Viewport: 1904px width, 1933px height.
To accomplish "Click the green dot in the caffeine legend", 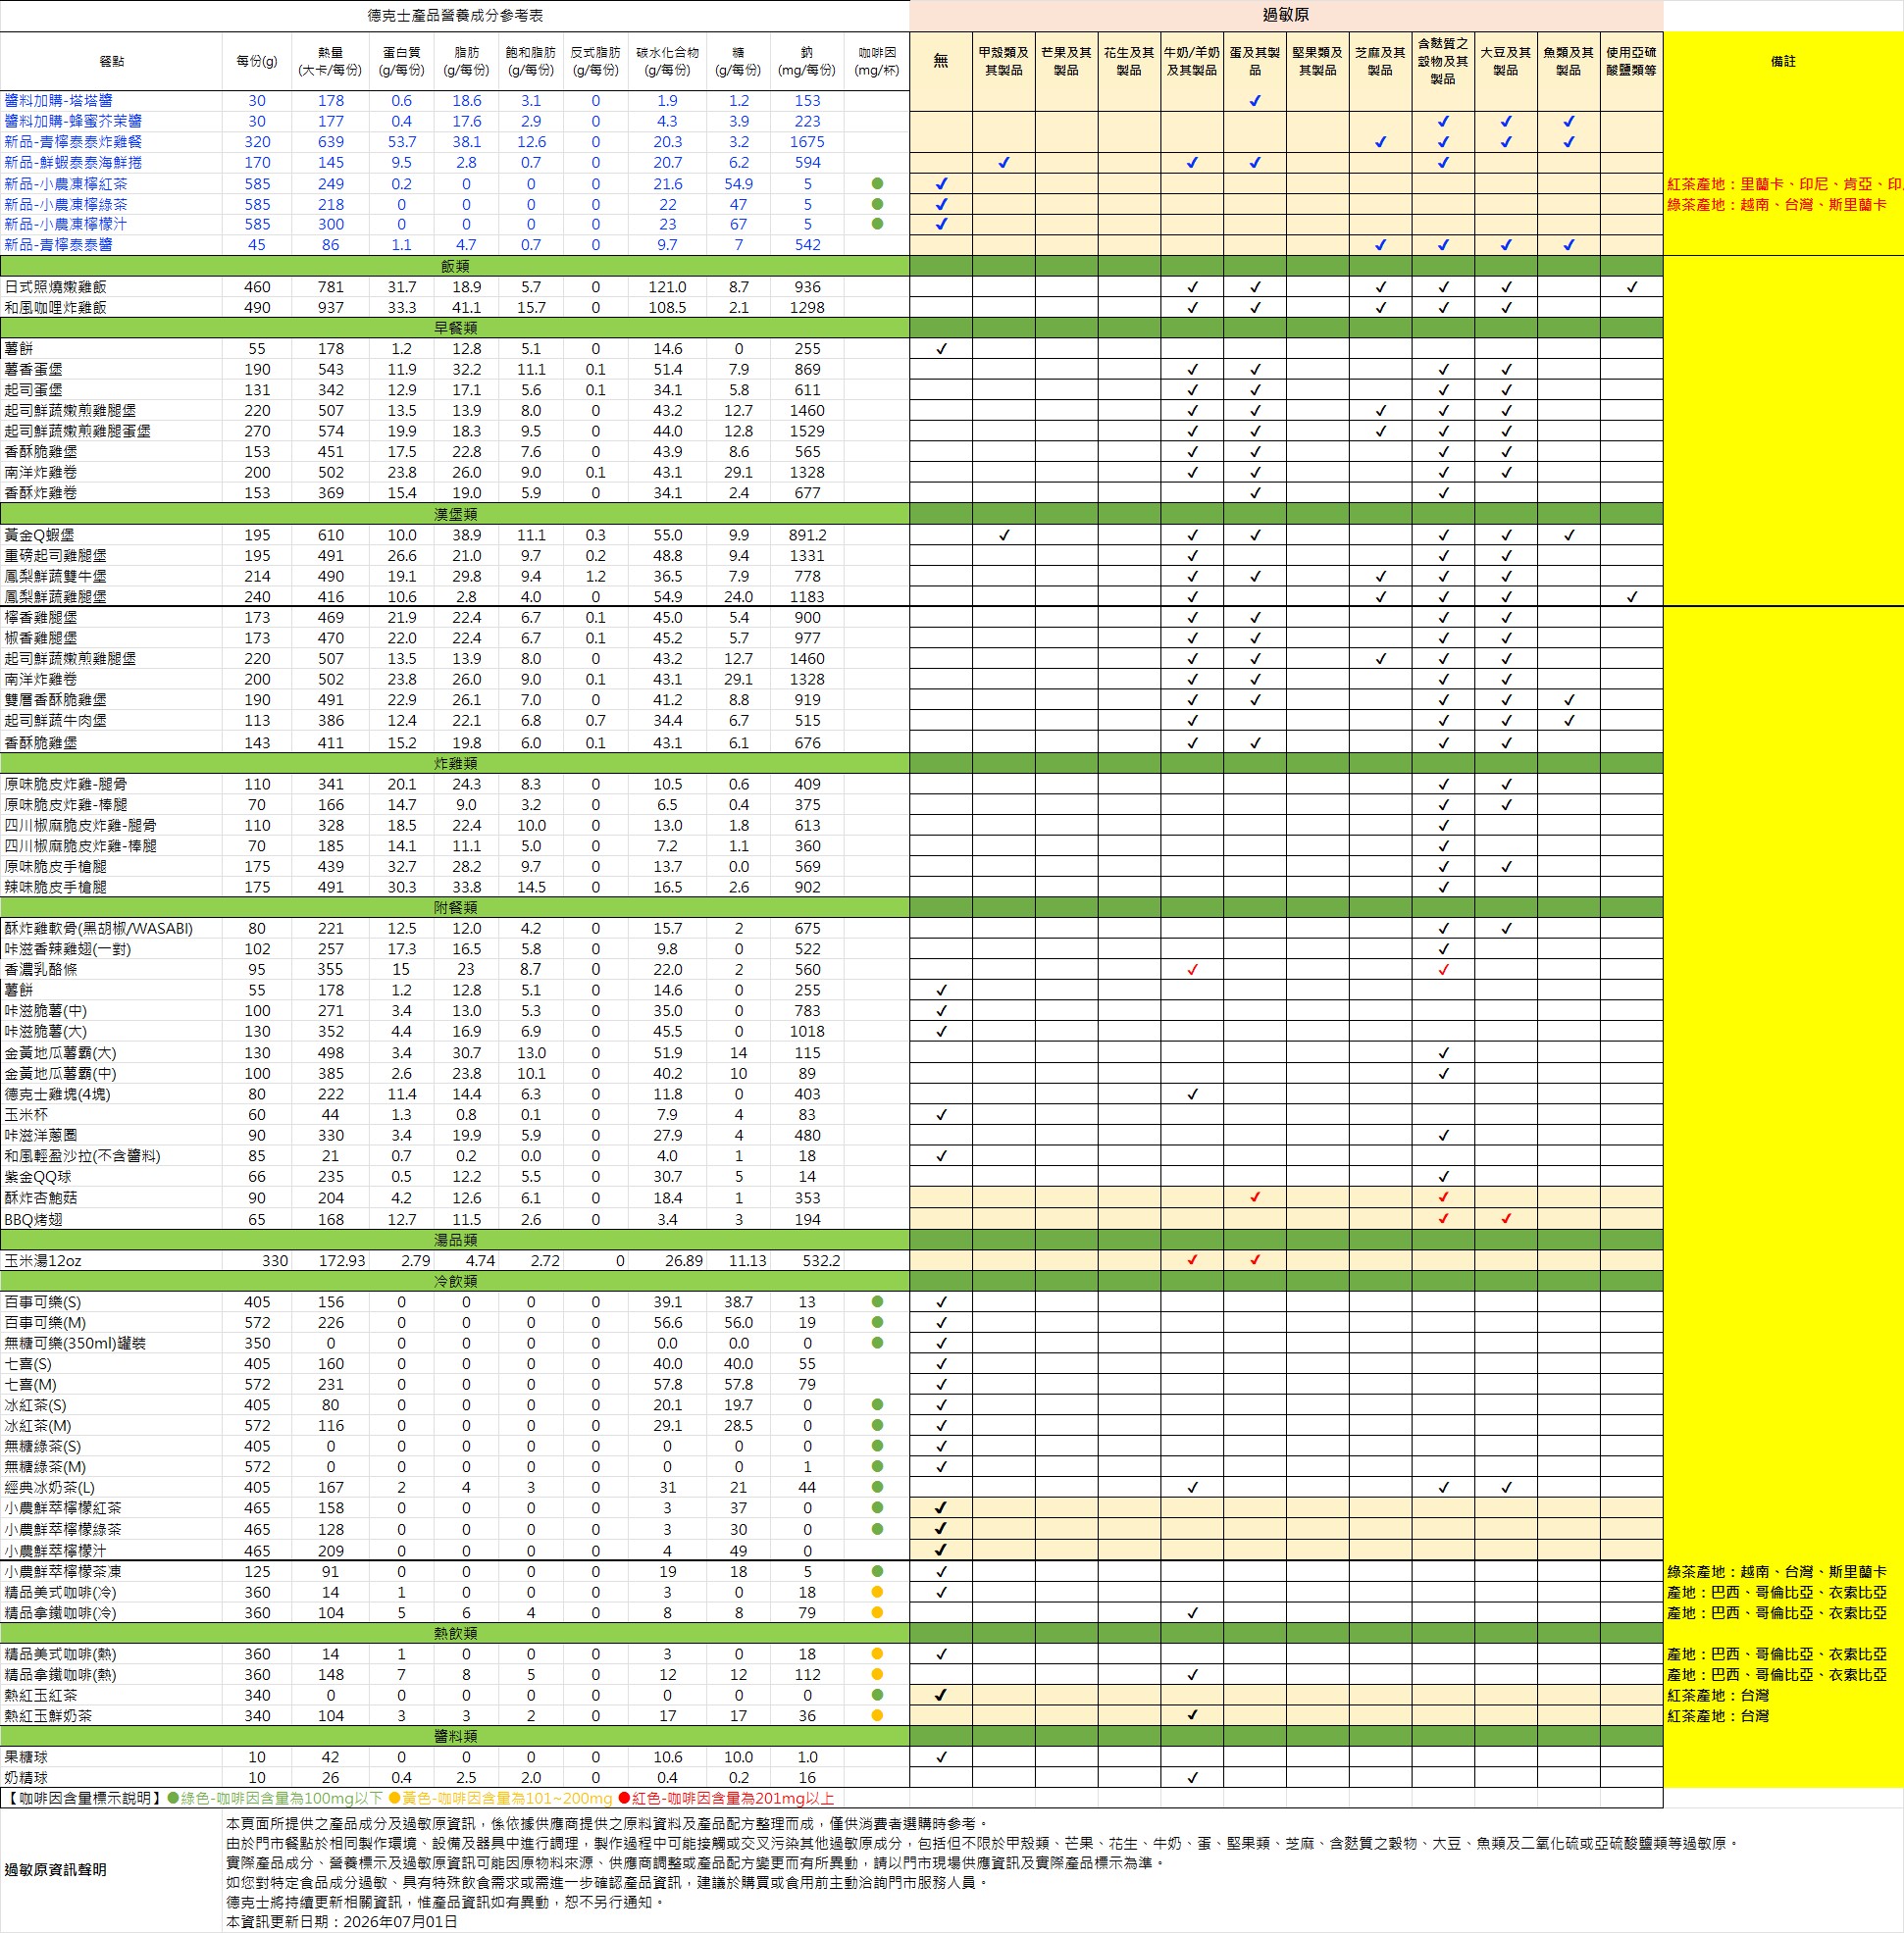I will pos(173,1798).
